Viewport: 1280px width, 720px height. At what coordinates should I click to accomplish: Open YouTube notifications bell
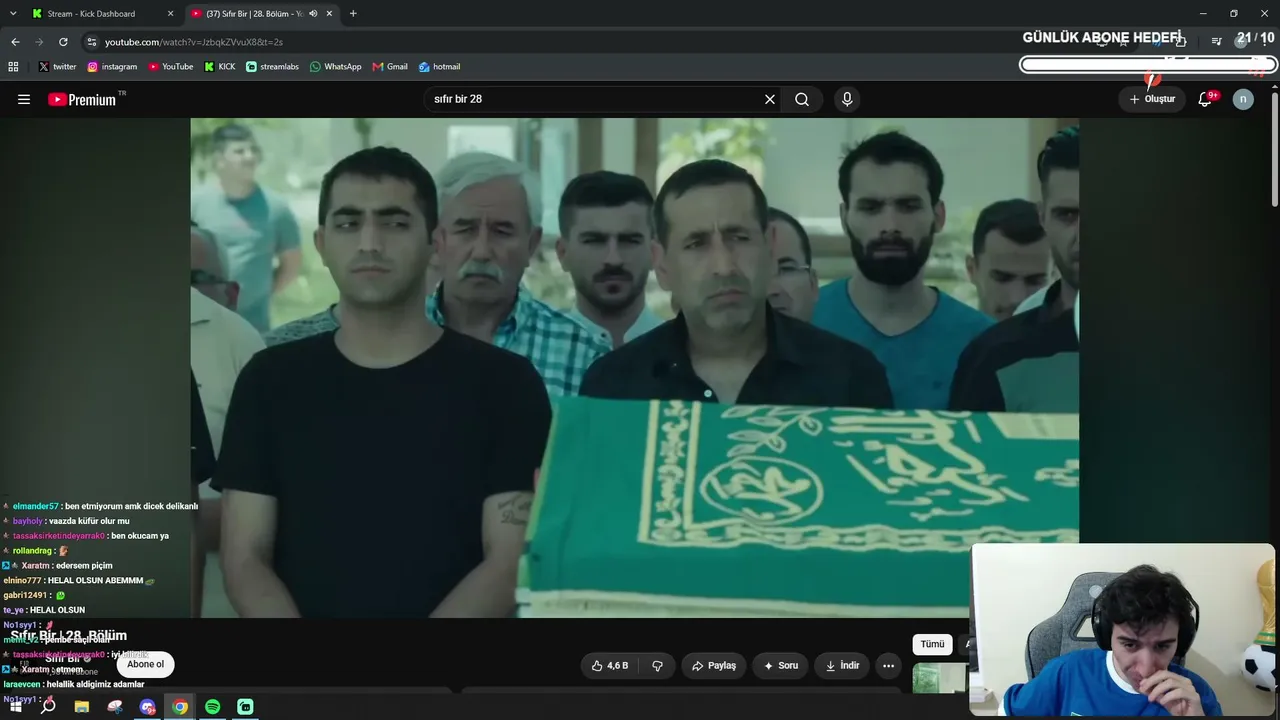1206,99
